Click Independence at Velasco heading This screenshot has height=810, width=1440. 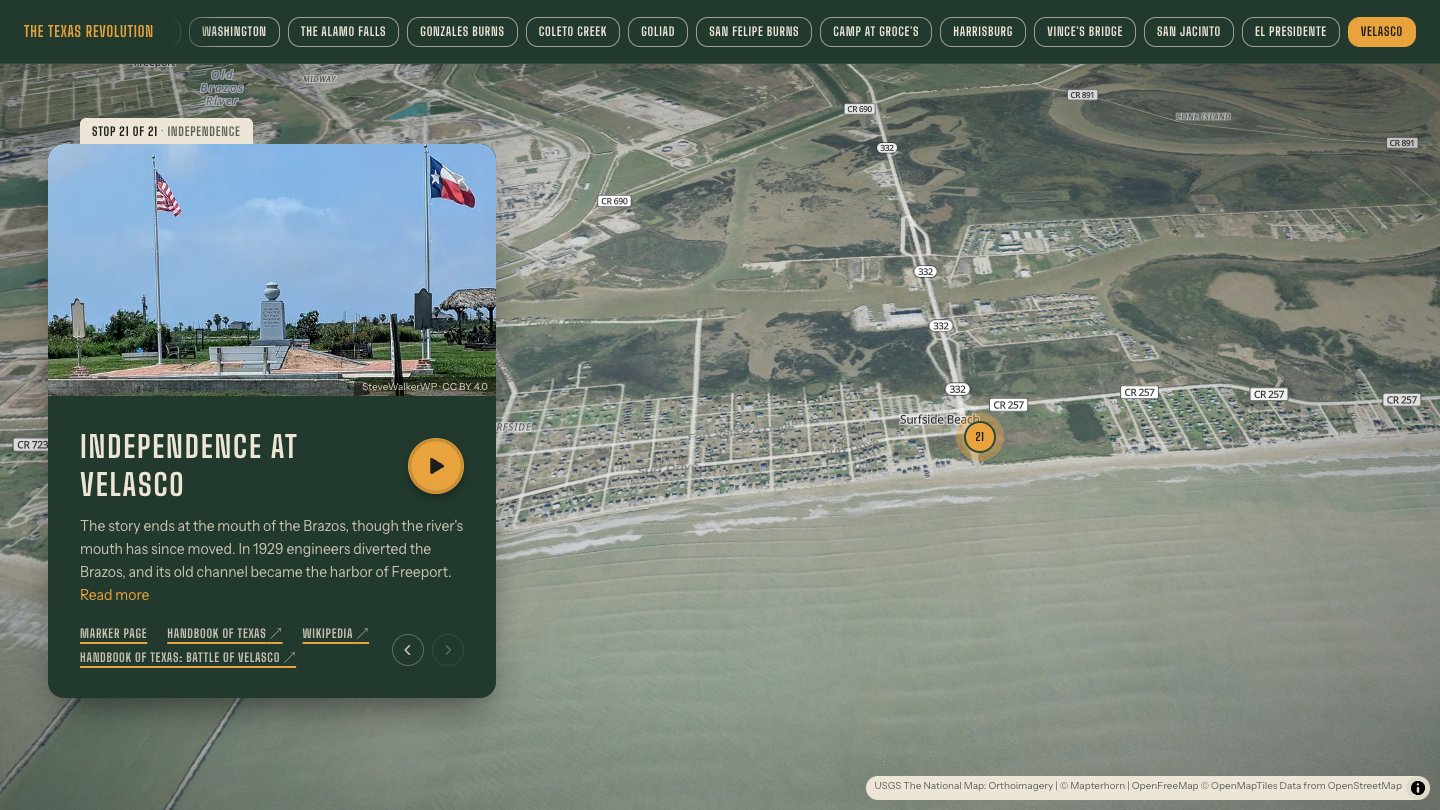[x=188, y=466]
